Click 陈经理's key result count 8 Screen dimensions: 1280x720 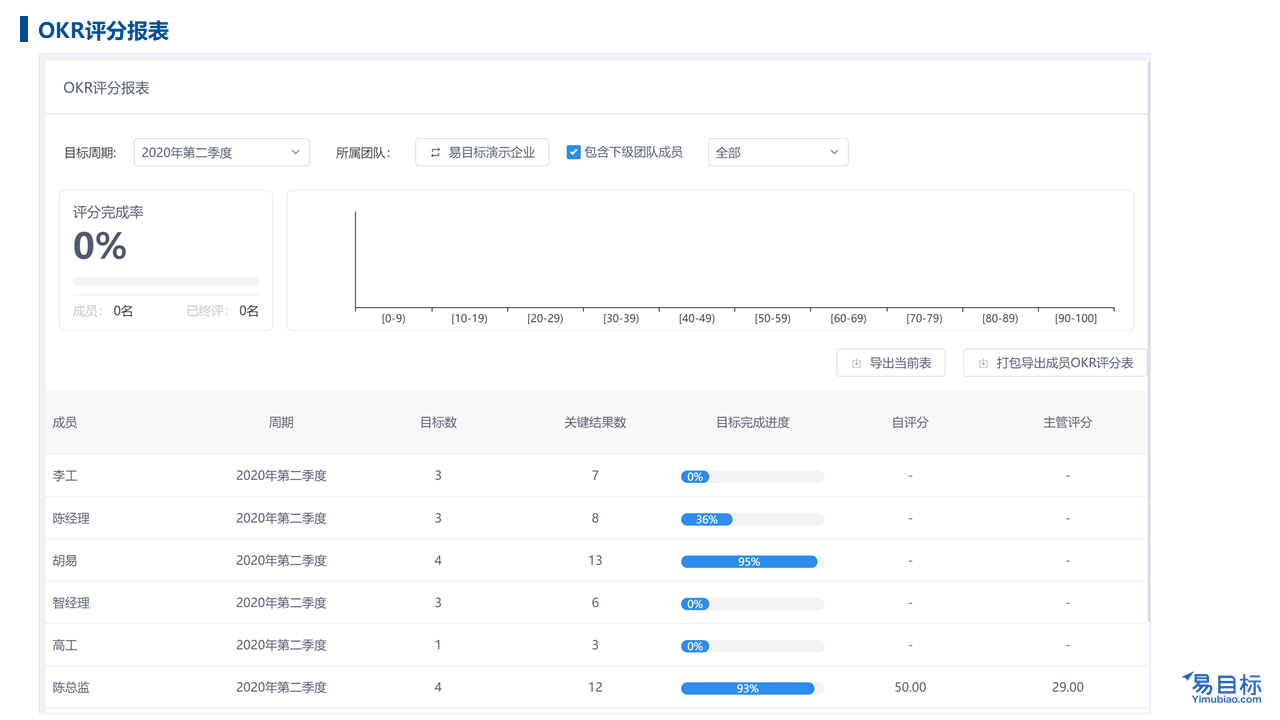coord(595,518)
